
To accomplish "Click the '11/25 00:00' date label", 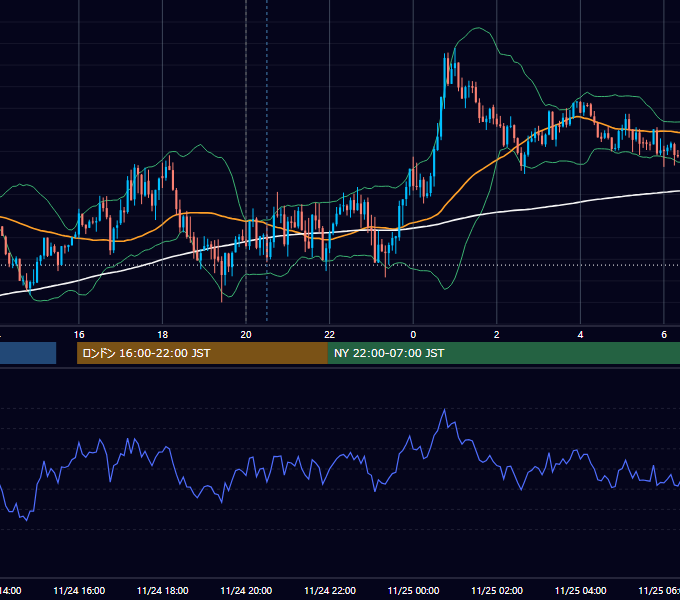I will pyautogui.click(x=413, y=591).
